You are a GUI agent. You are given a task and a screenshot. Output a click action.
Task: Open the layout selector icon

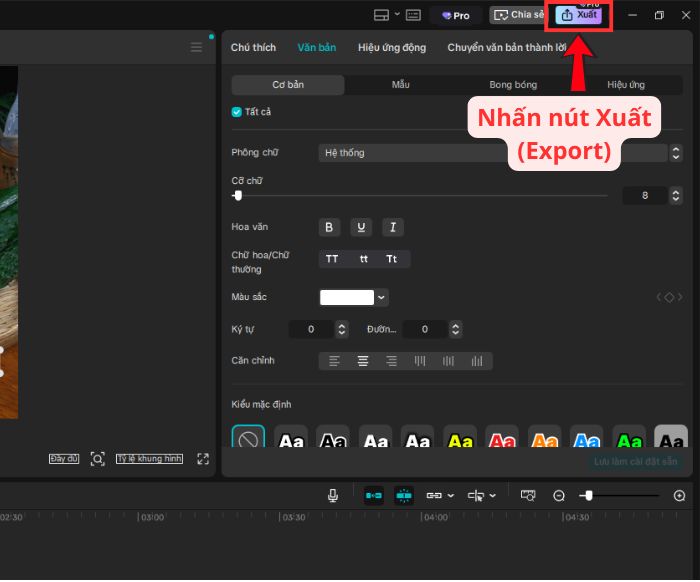[381, 15]
